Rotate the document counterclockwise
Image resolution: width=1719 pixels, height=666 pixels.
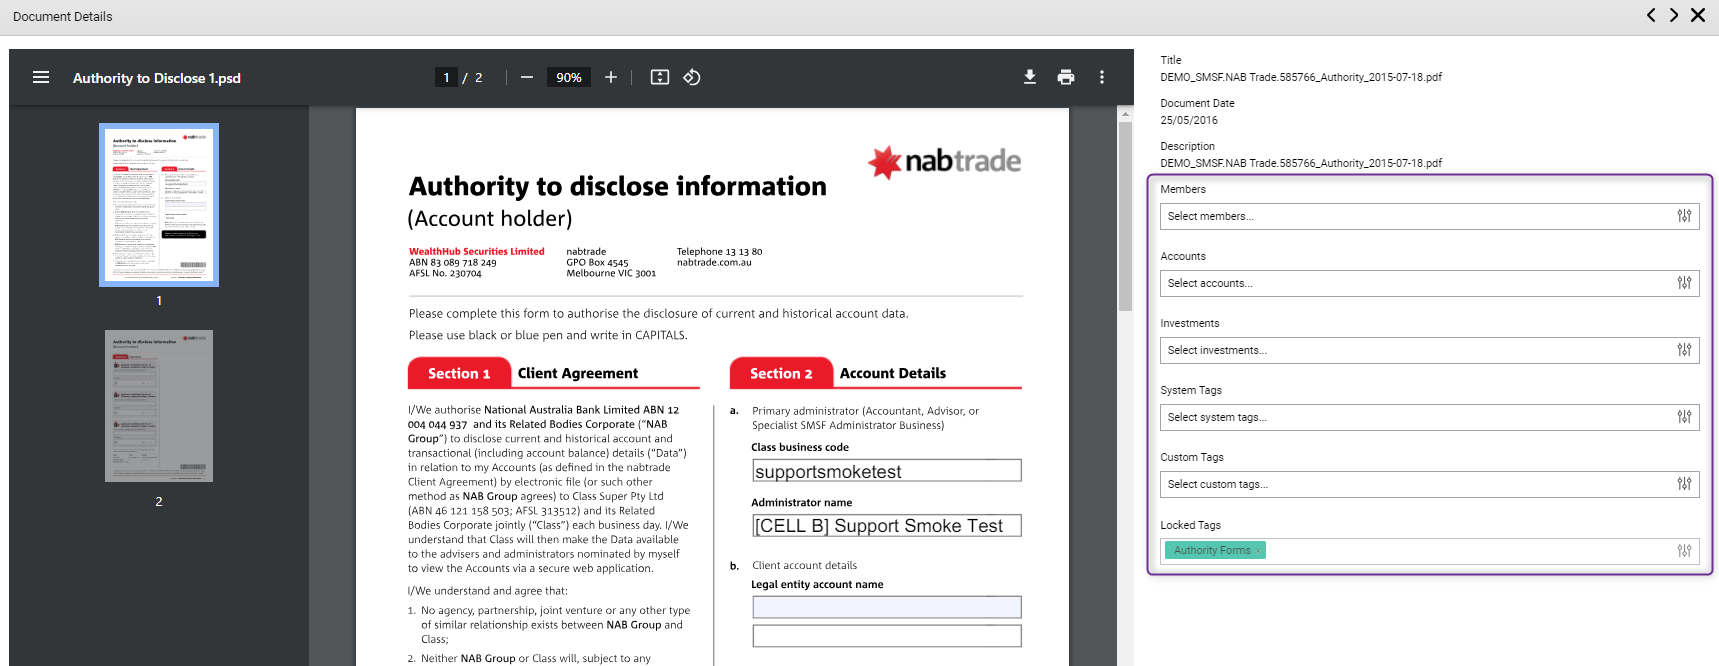692,77
